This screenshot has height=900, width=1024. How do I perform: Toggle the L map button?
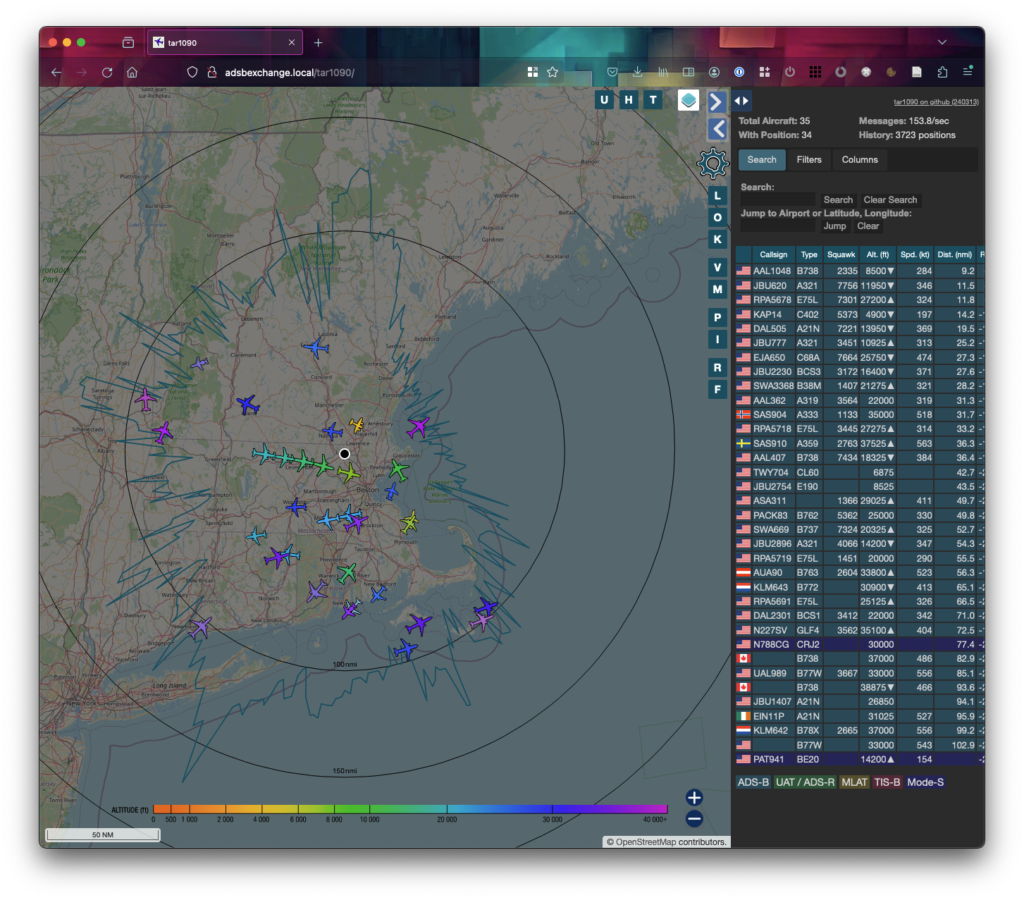click(717, 195)
